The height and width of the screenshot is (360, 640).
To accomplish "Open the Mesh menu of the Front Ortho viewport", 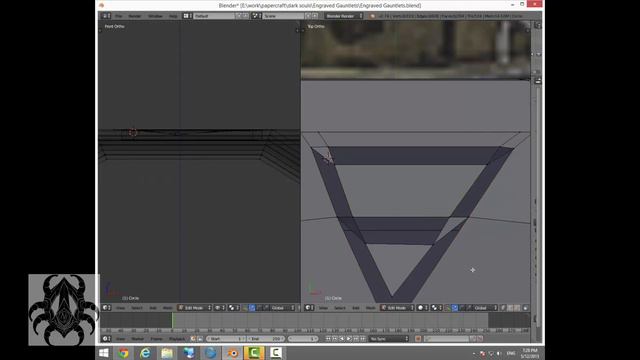I will pyautogui.click(x=167, y=308).
